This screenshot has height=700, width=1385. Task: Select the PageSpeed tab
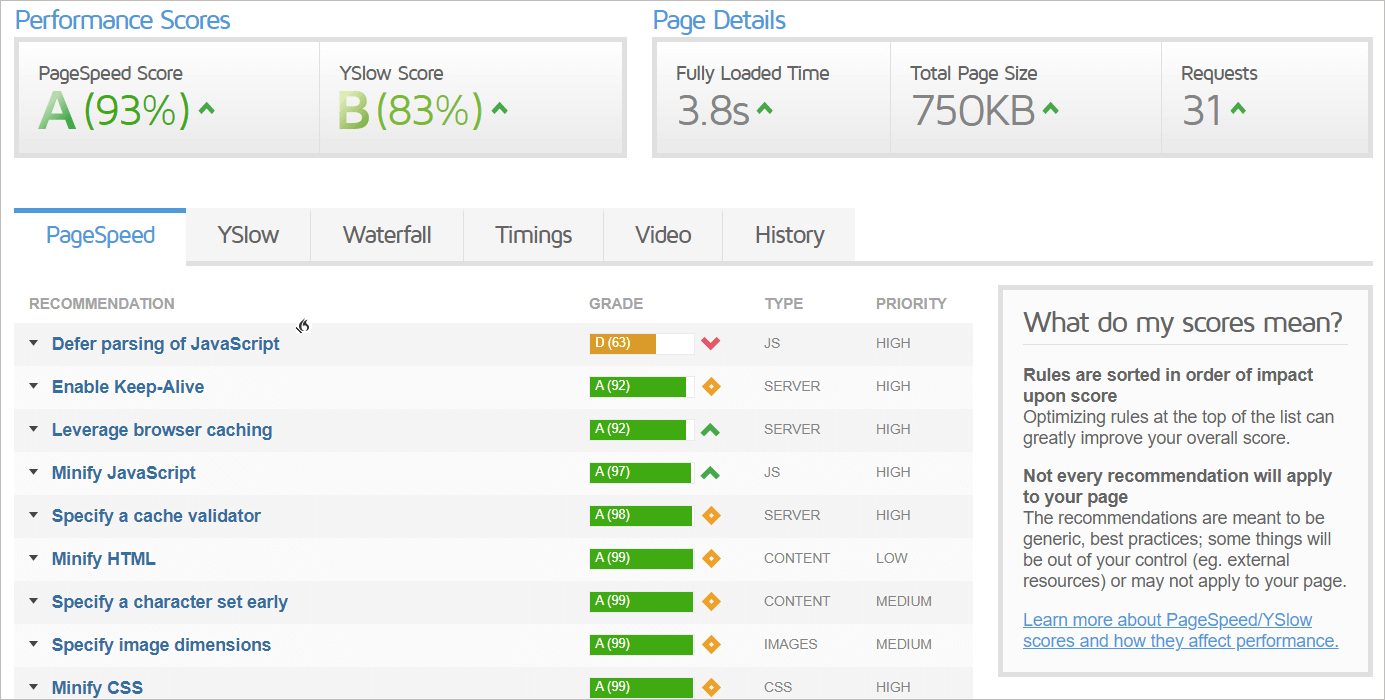coord(100,236)
